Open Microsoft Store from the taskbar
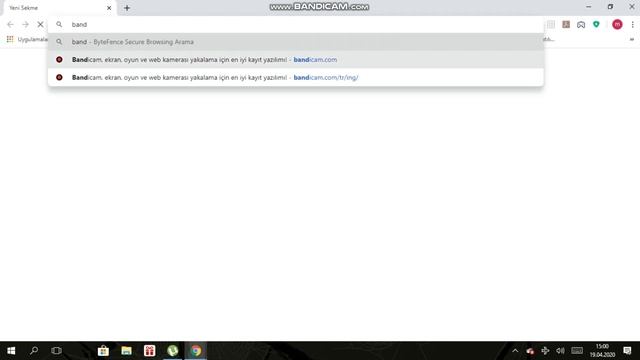The image size is (640, 360). pos(103,351)
